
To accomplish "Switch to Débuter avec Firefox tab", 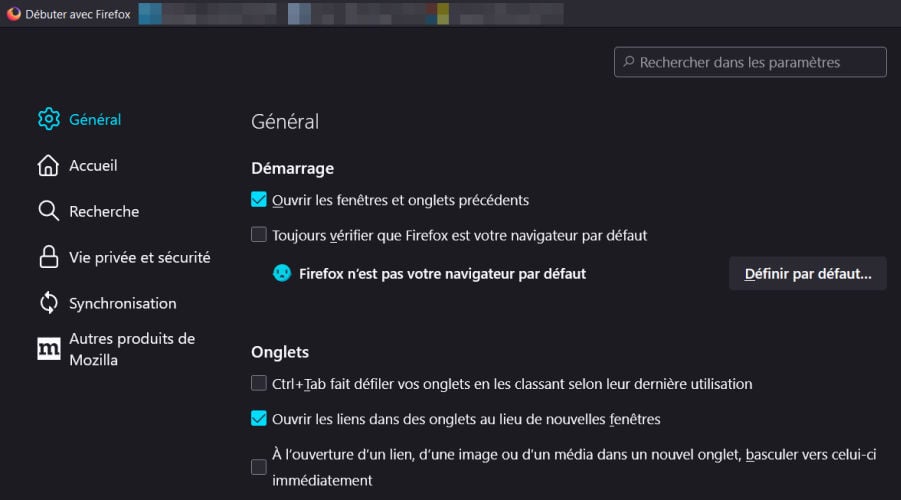I will click(x=69, y=14).
